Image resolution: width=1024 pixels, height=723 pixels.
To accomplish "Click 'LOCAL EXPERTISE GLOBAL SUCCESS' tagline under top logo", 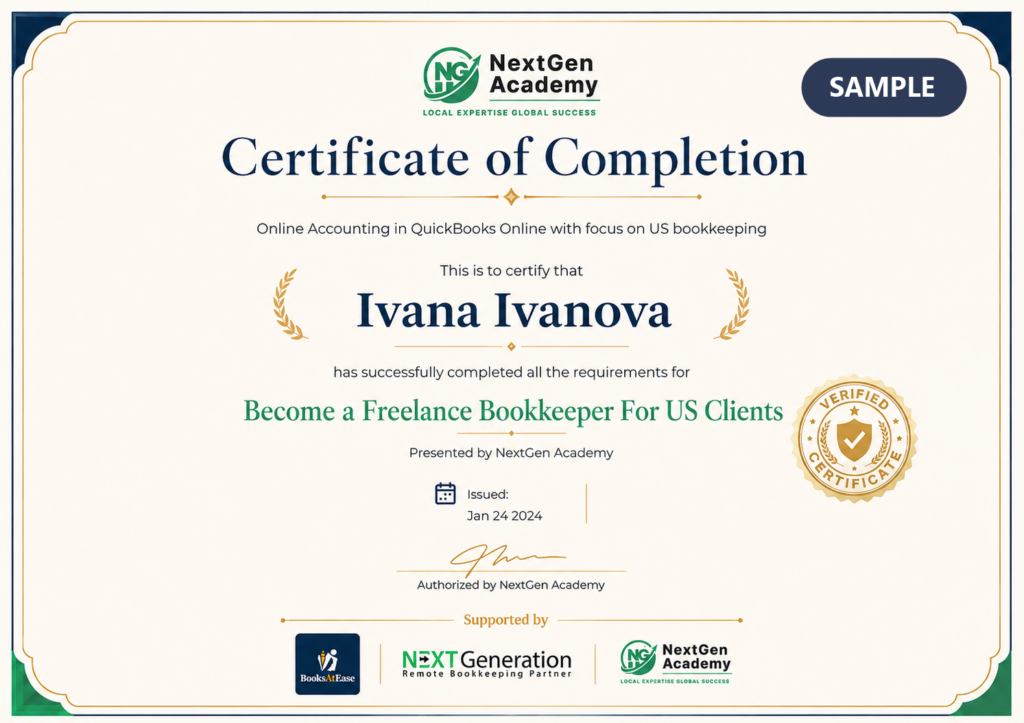I will point(509,112).
